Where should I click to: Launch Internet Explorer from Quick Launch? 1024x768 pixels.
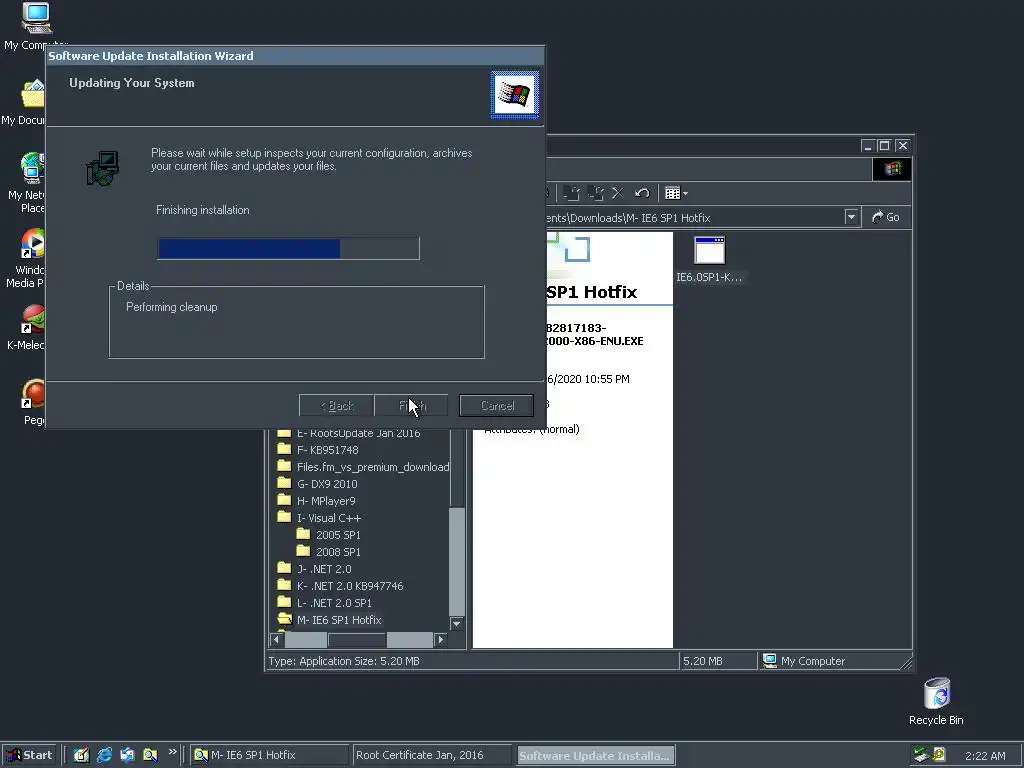[x=104, y=755]
